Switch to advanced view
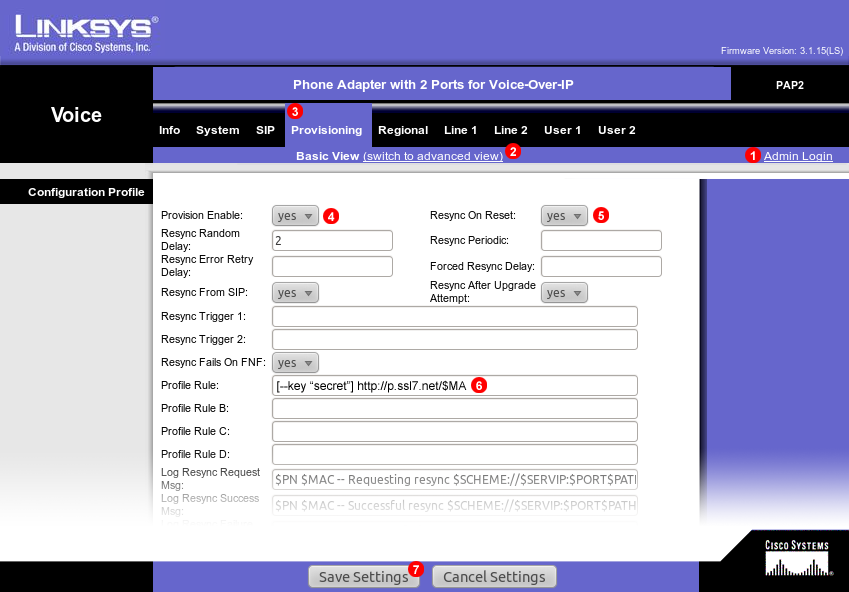The width and height of the screenshot is (849, 592). [x=435, y=156]
